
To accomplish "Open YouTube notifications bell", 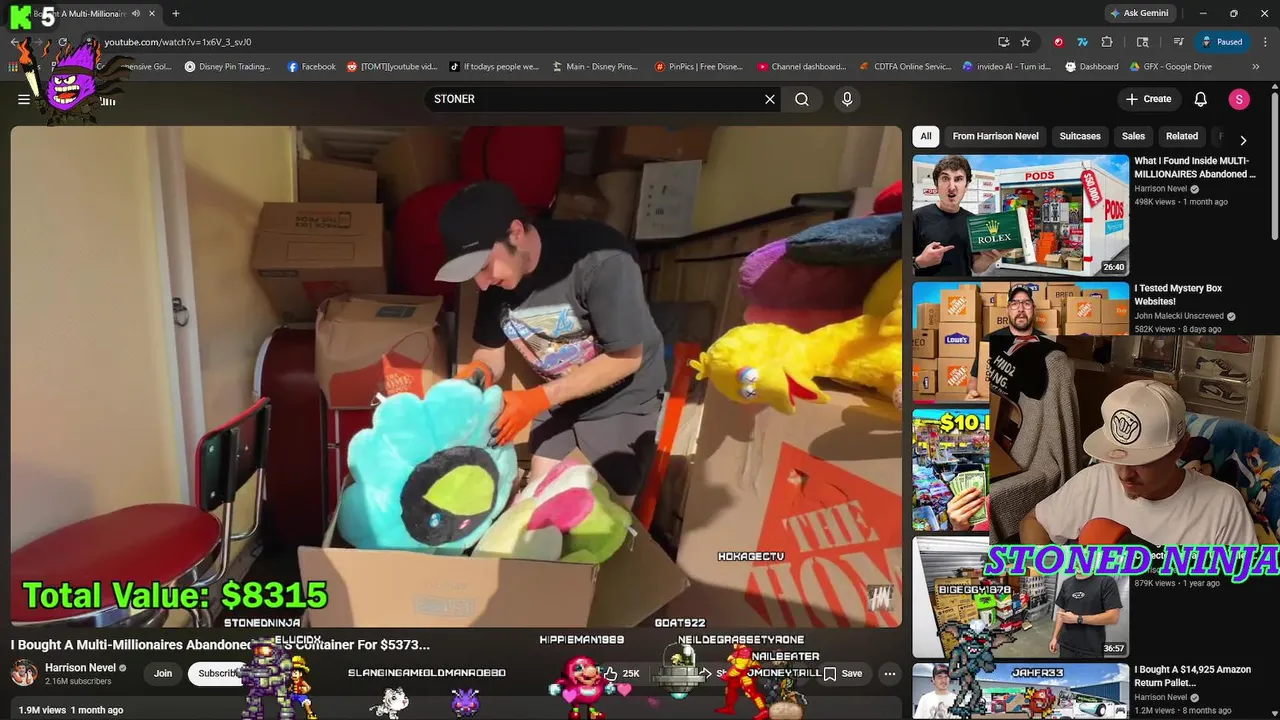I will point(1201,99).
